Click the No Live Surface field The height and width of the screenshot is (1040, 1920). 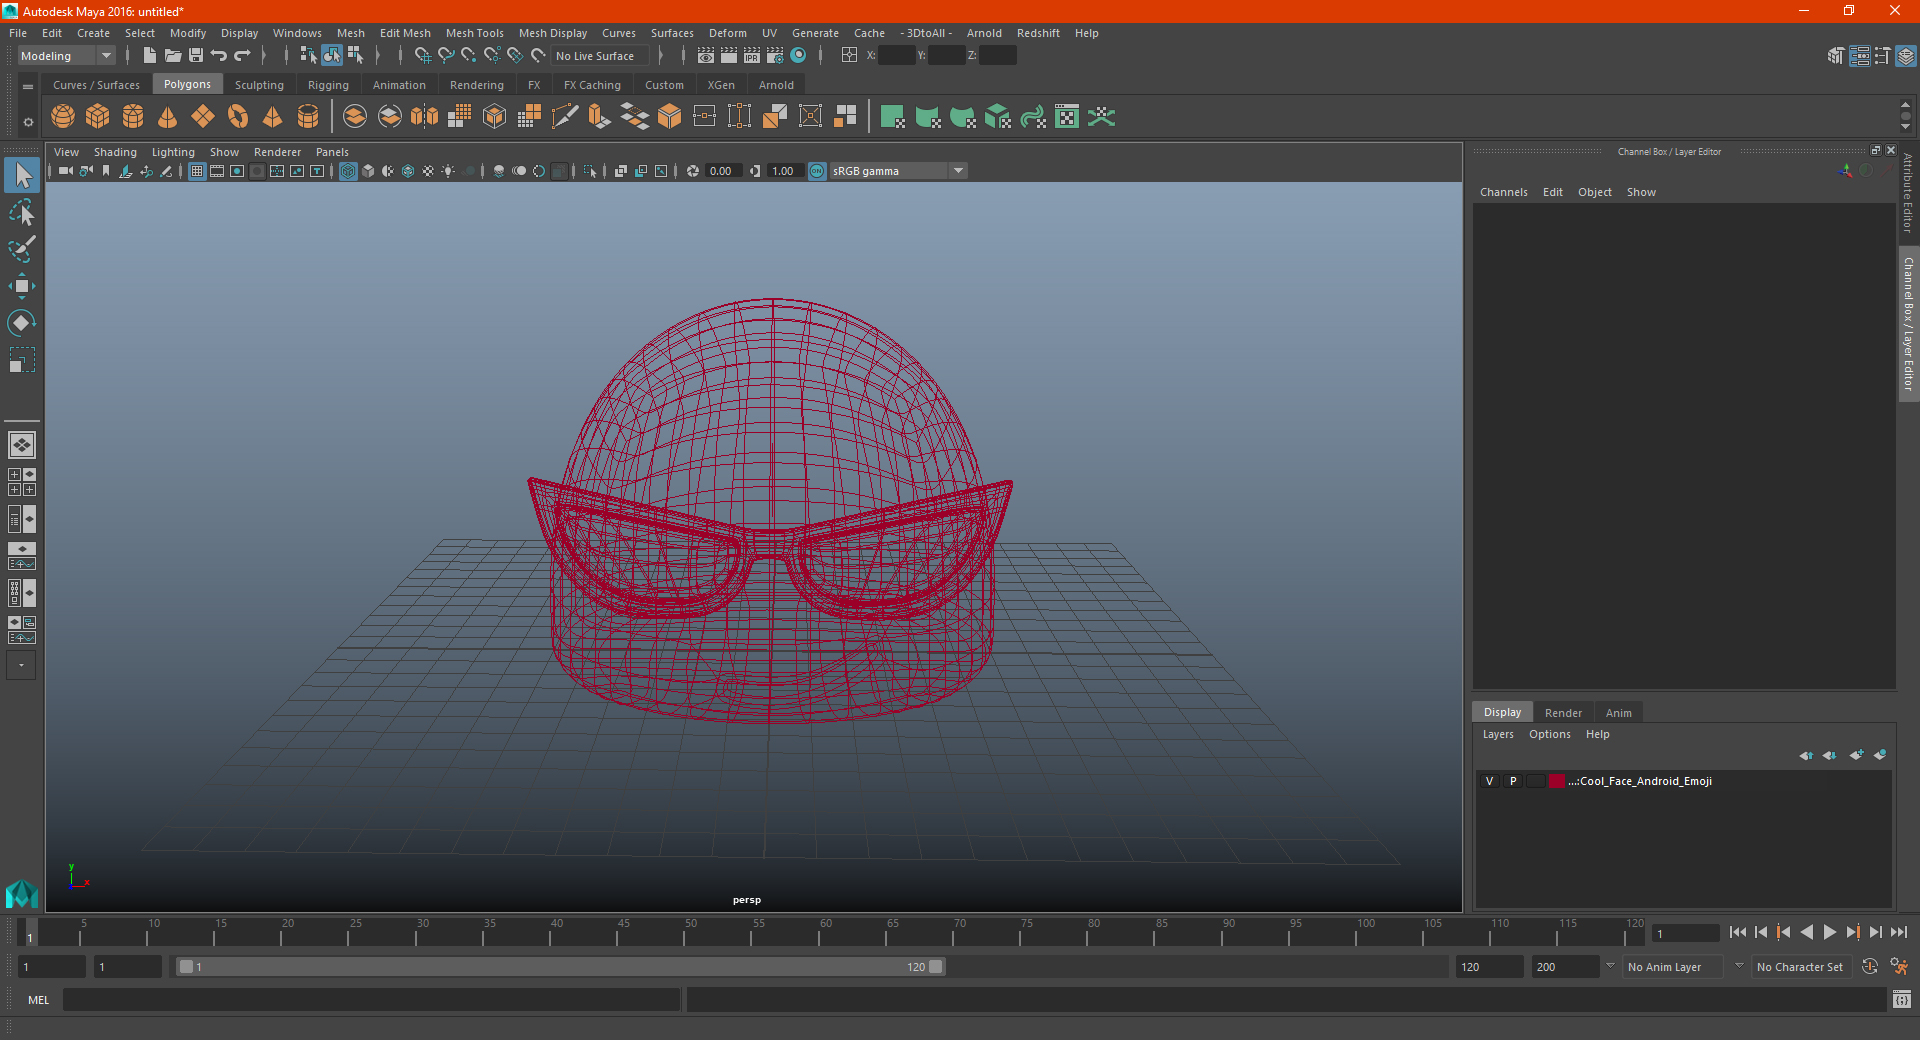point(600,56)
